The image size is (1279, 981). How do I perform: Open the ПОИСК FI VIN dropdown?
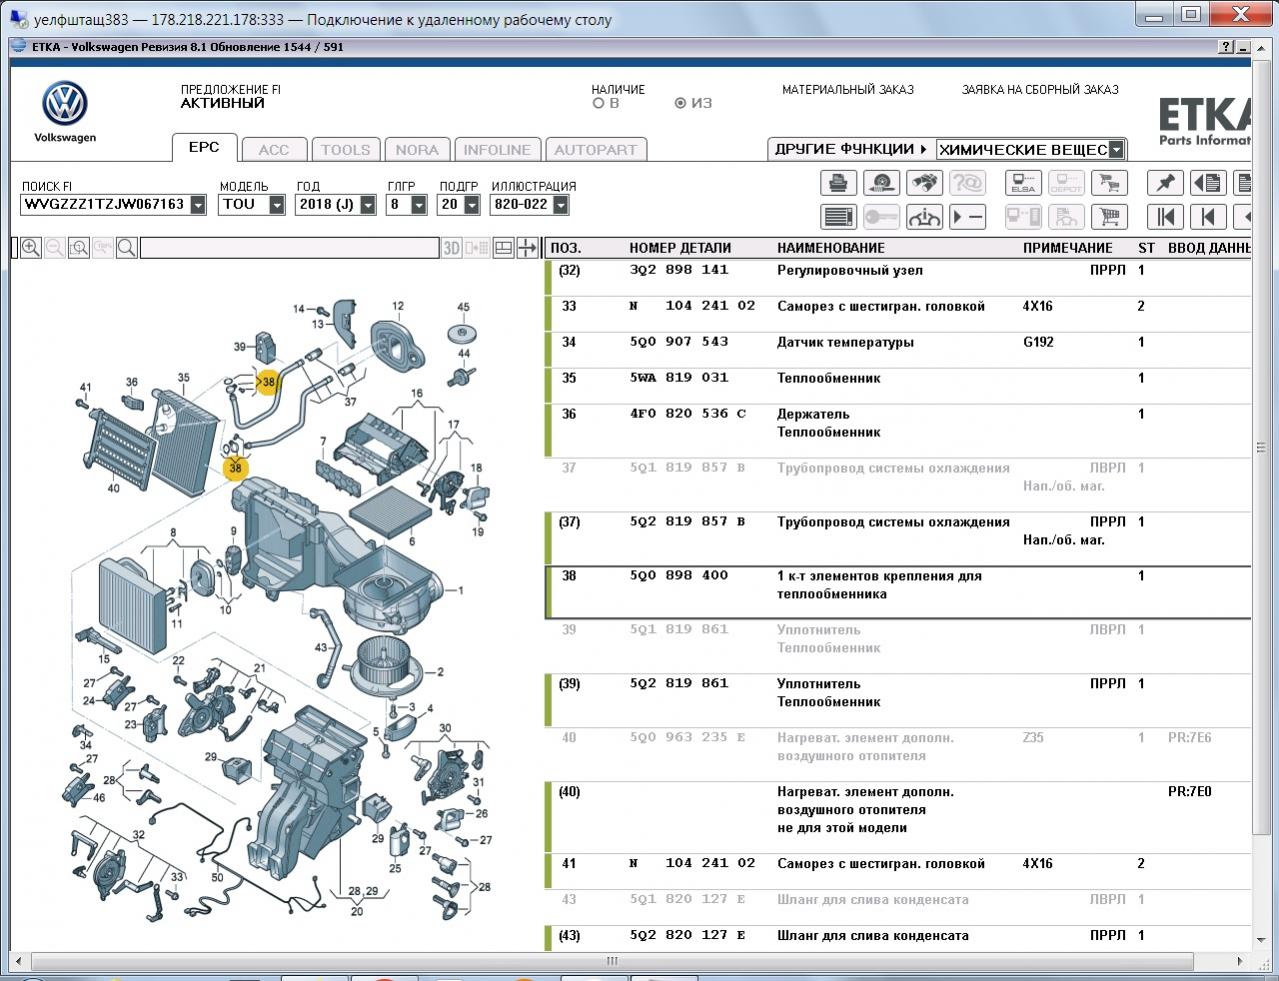click(x=198, y=205)
